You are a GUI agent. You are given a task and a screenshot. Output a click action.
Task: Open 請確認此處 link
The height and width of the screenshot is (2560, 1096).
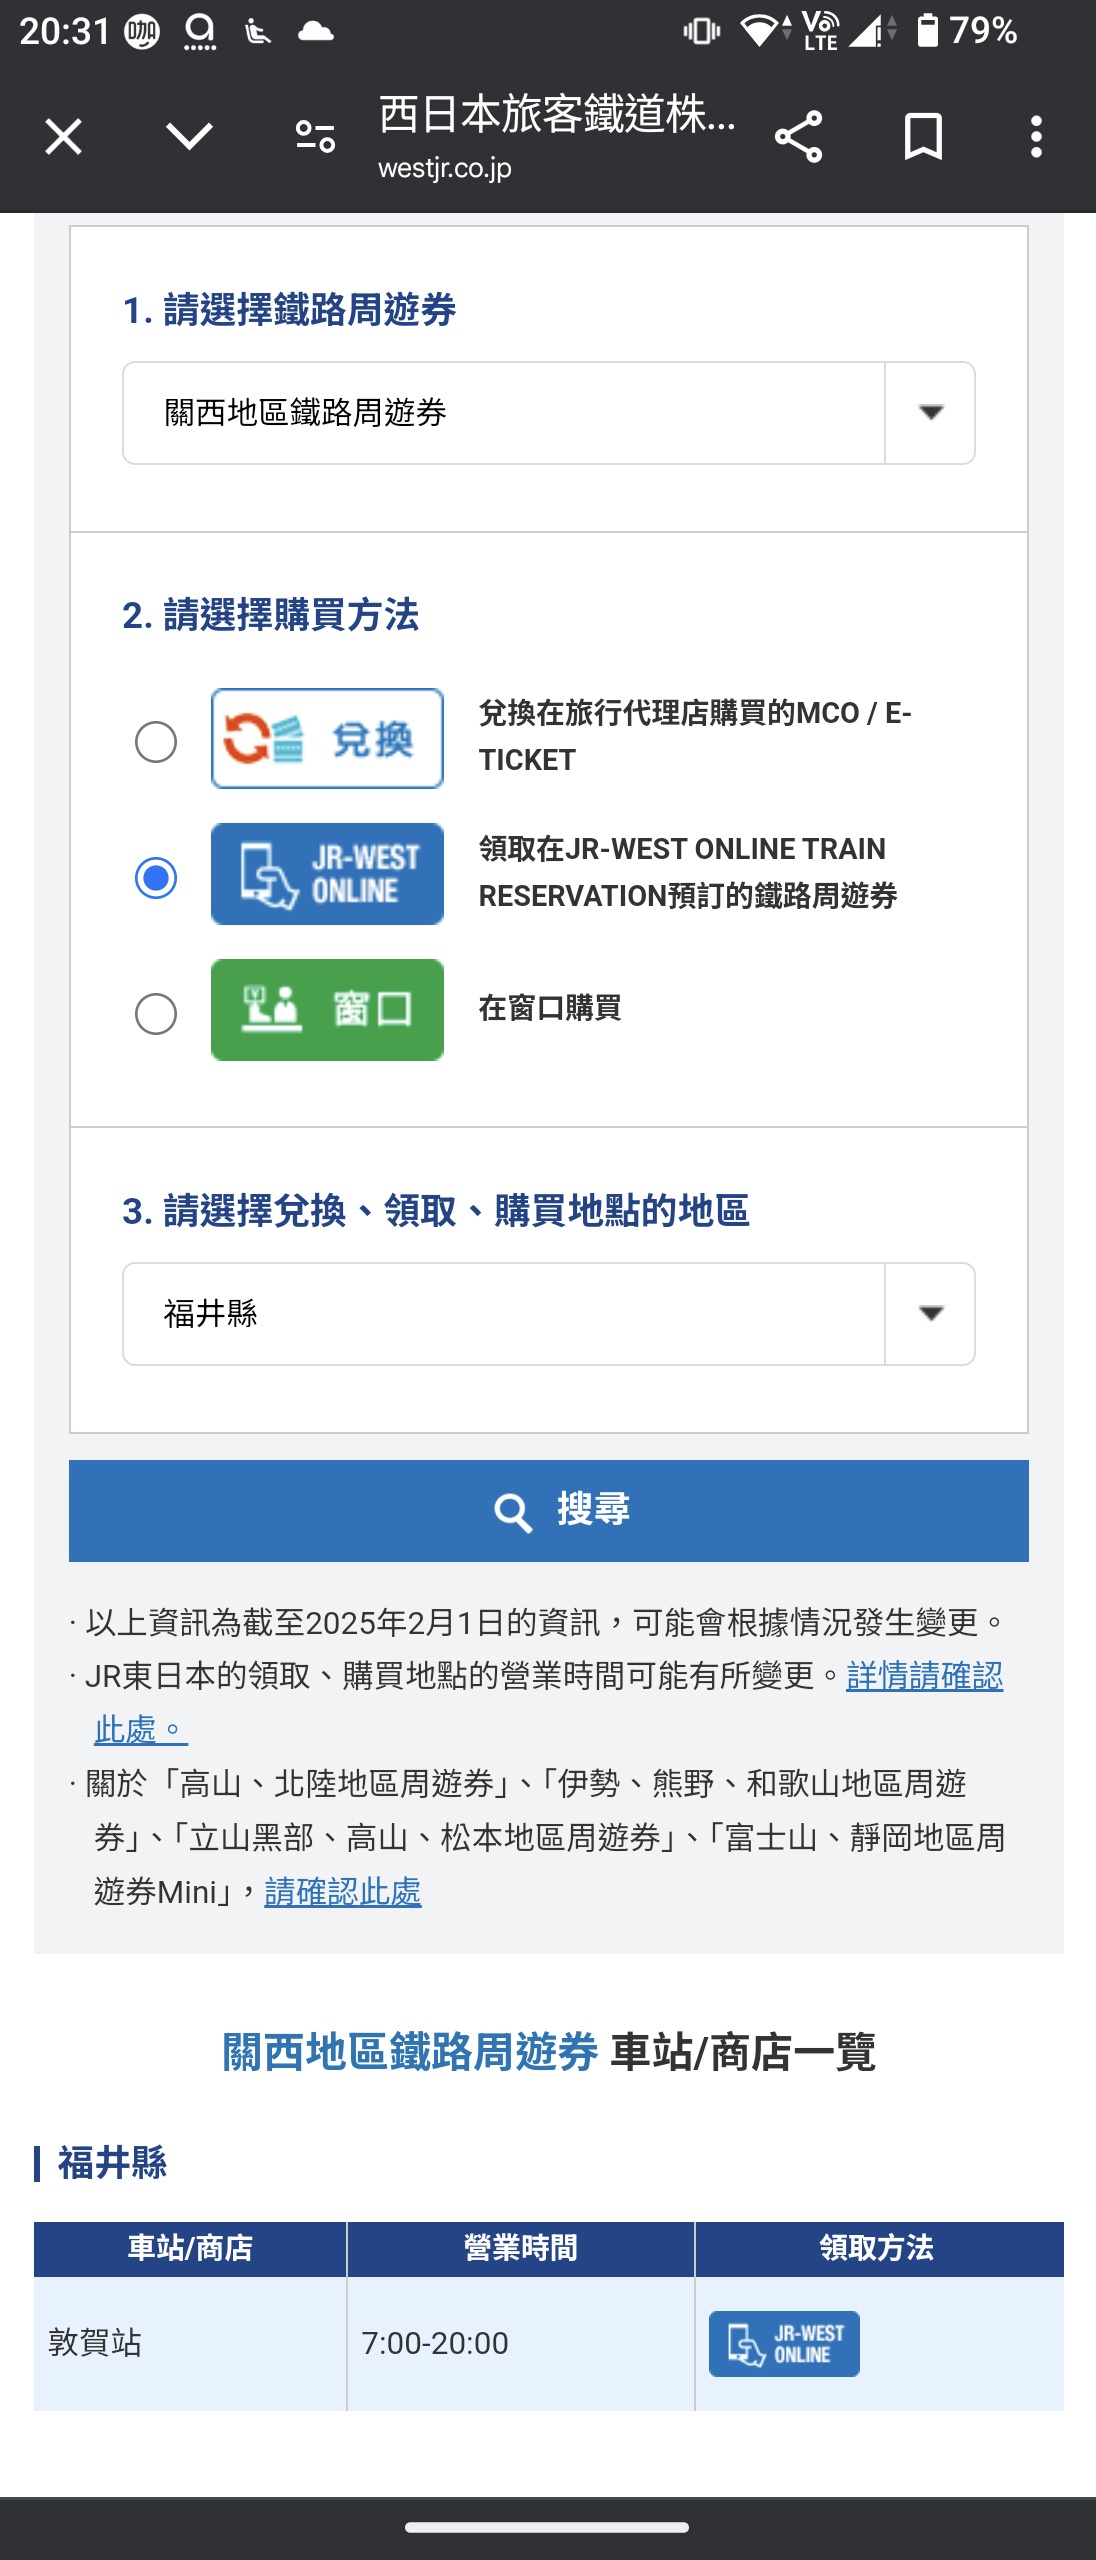(x=343, y=1892)
